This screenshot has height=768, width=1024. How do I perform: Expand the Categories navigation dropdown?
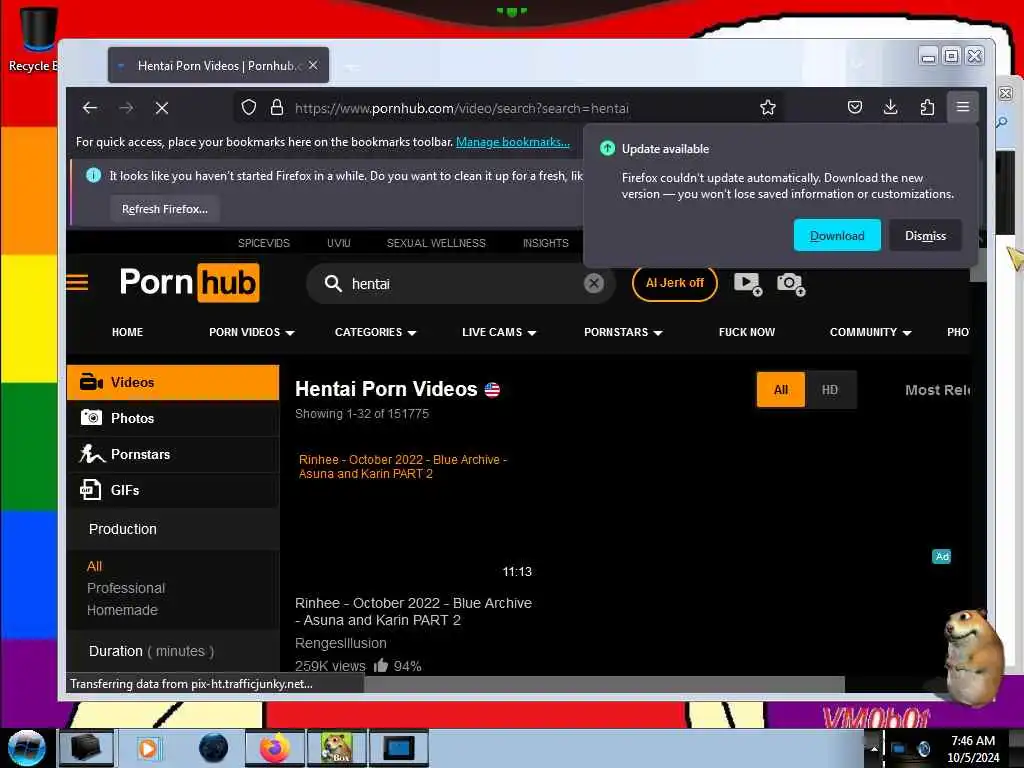pos(376,332)
